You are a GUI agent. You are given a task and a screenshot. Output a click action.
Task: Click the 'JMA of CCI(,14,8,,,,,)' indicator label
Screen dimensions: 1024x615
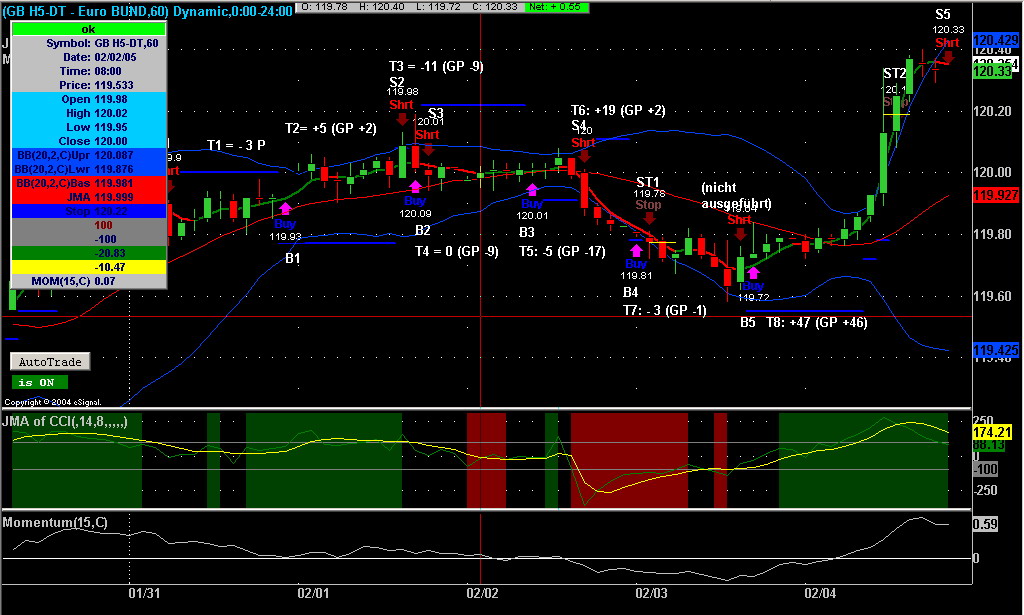pyautogui.click(x=65, y=422)
